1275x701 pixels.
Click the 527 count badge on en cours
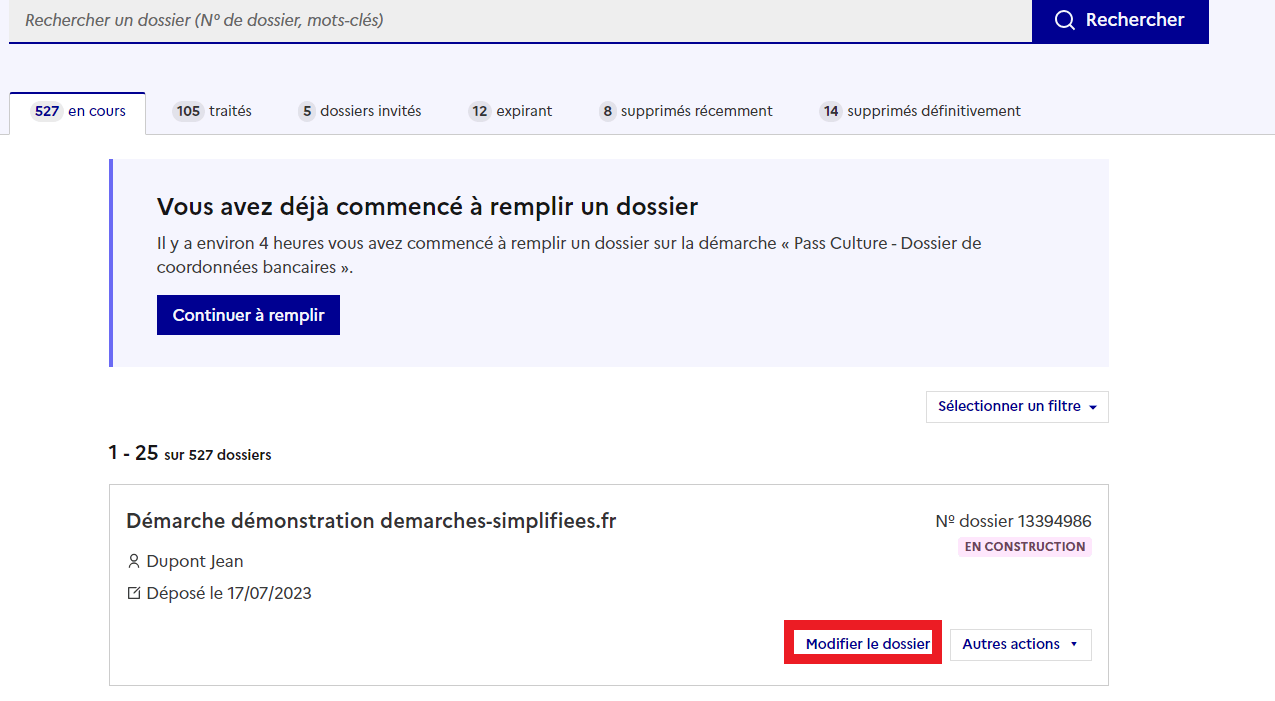[x=47, y=111]
